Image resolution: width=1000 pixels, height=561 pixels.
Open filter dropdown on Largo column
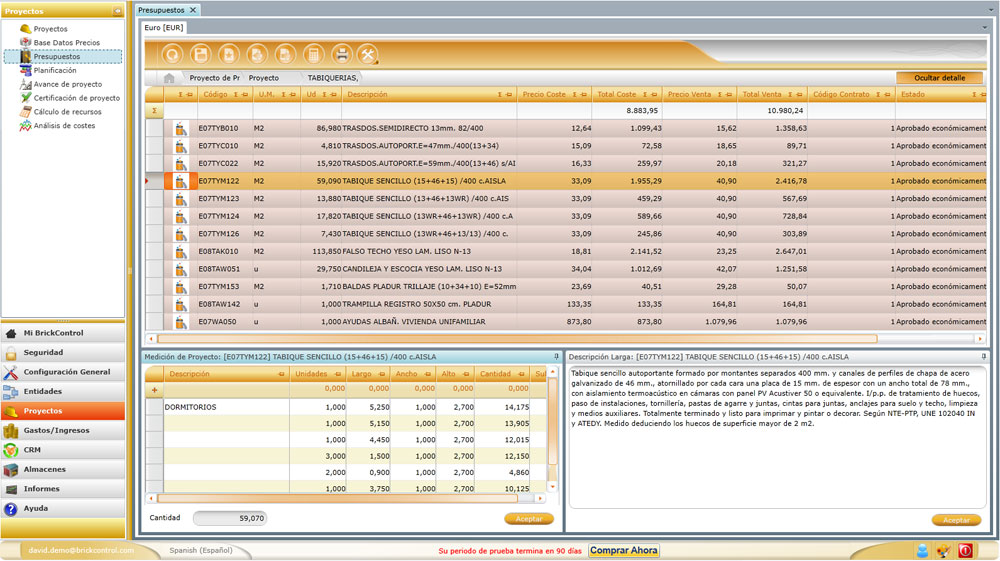click(x=381, y=374)
